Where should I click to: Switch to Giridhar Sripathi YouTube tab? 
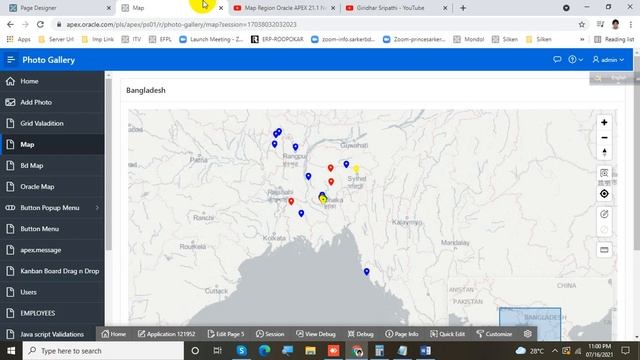tap(396, 8)
